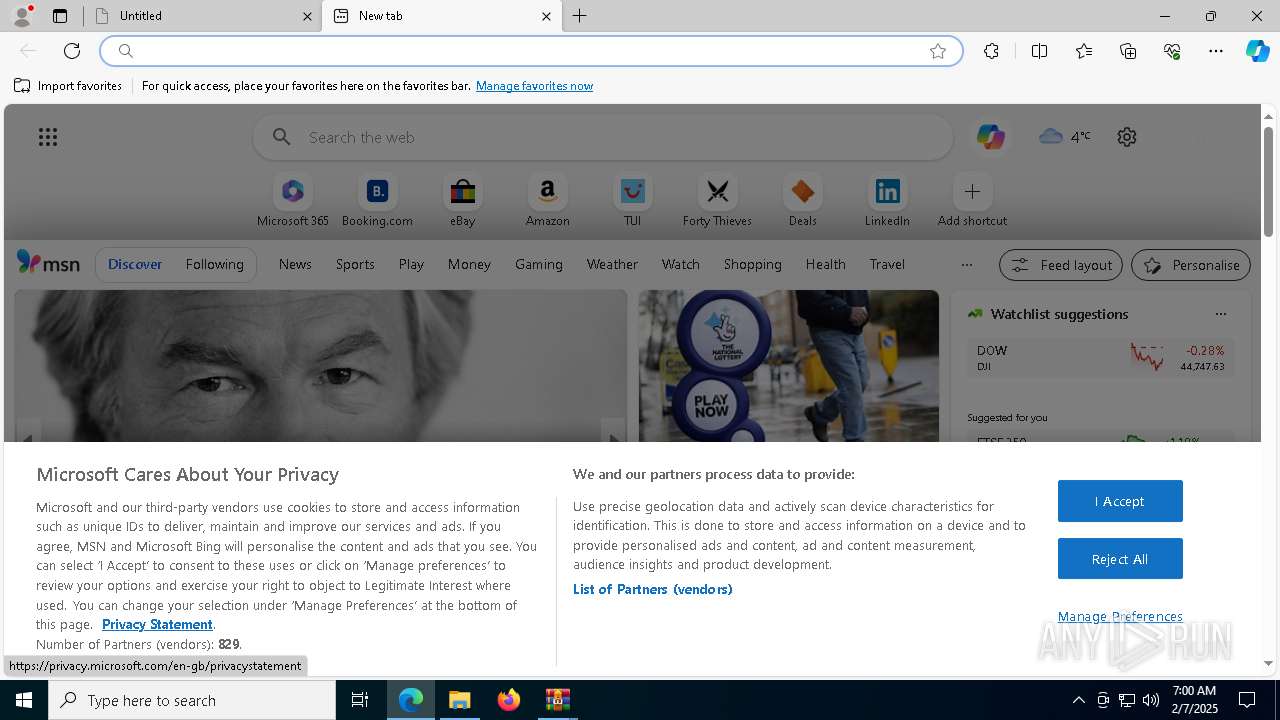Open the Gaming category
The height and width of the screenshot is (720, 1280).
pyautogui.click(x=539, y=264)
